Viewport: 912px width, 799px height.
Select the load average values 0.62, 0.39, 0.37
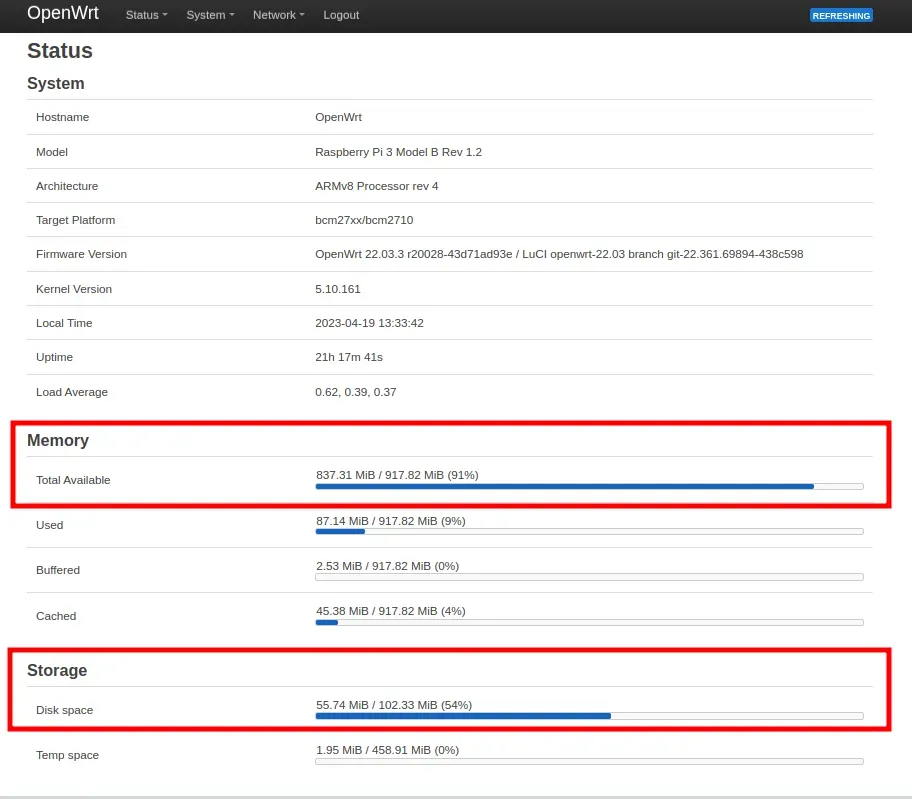click(x=356, y=392)
